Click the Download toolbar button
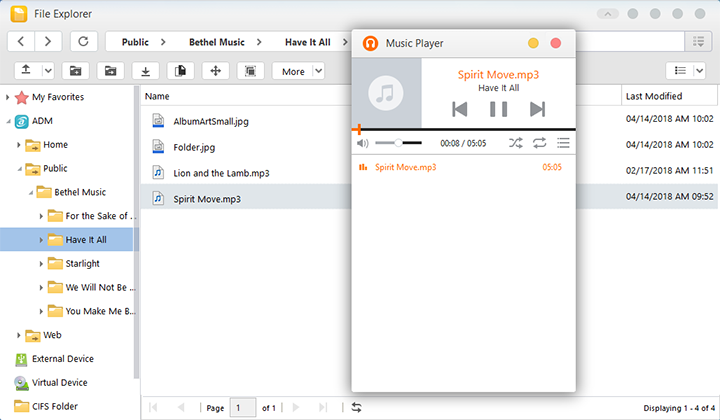The height and width of the screenshot is (420, 720). [146, 71]
